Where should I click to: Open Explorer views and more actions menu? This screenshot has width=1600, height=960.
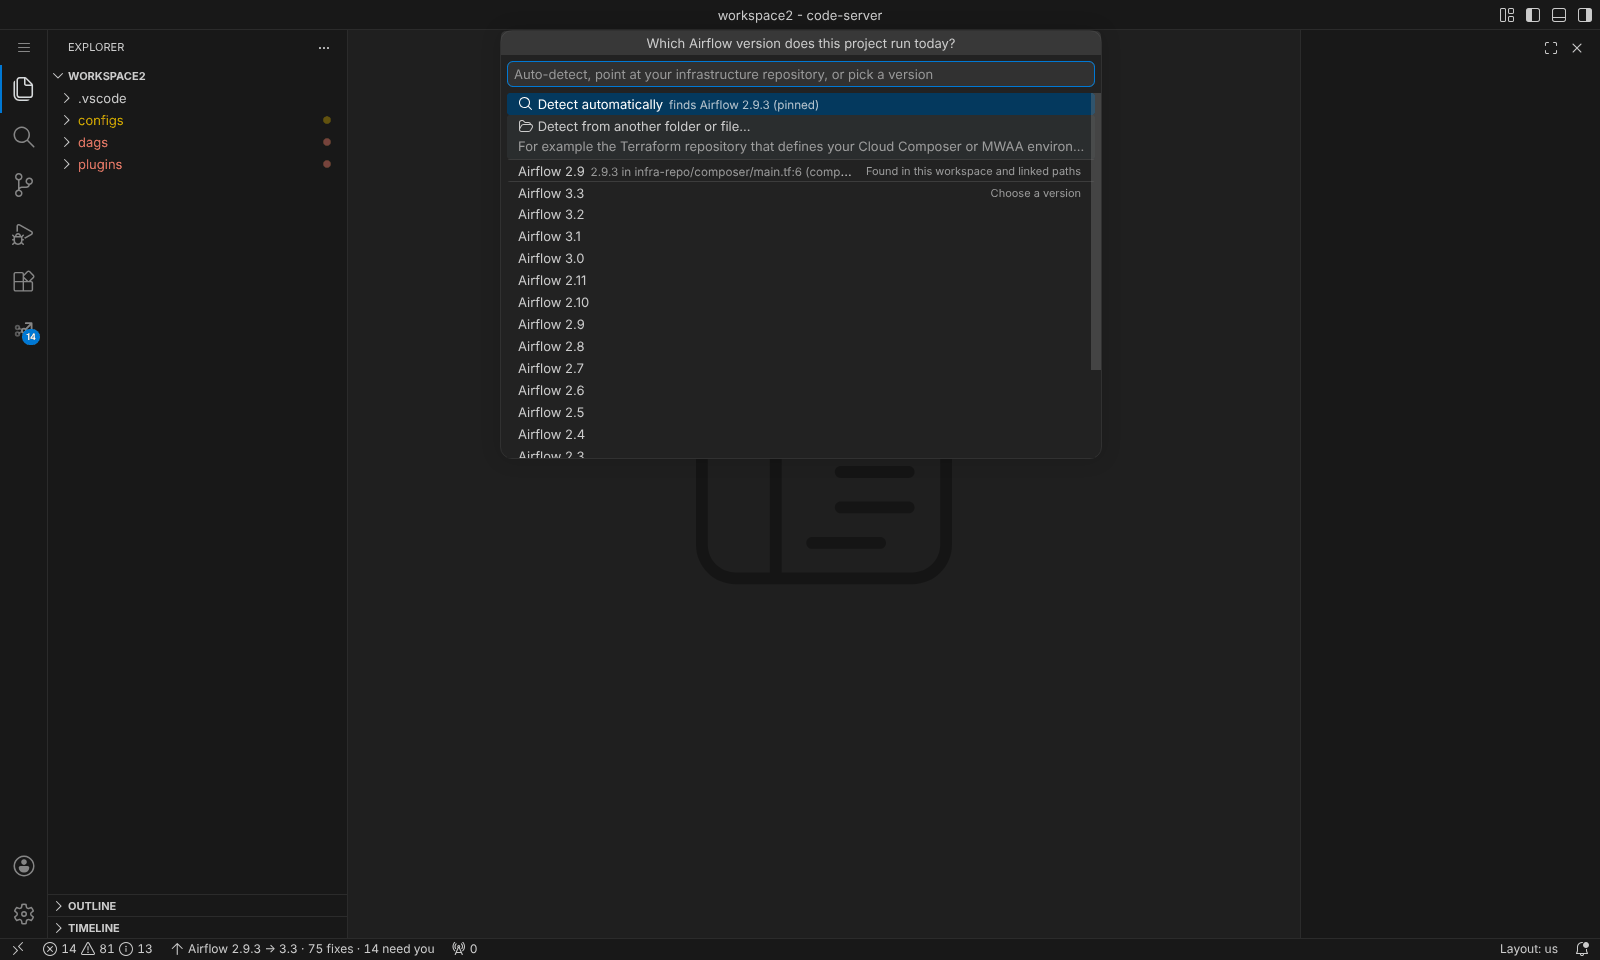tap(324, 47)
